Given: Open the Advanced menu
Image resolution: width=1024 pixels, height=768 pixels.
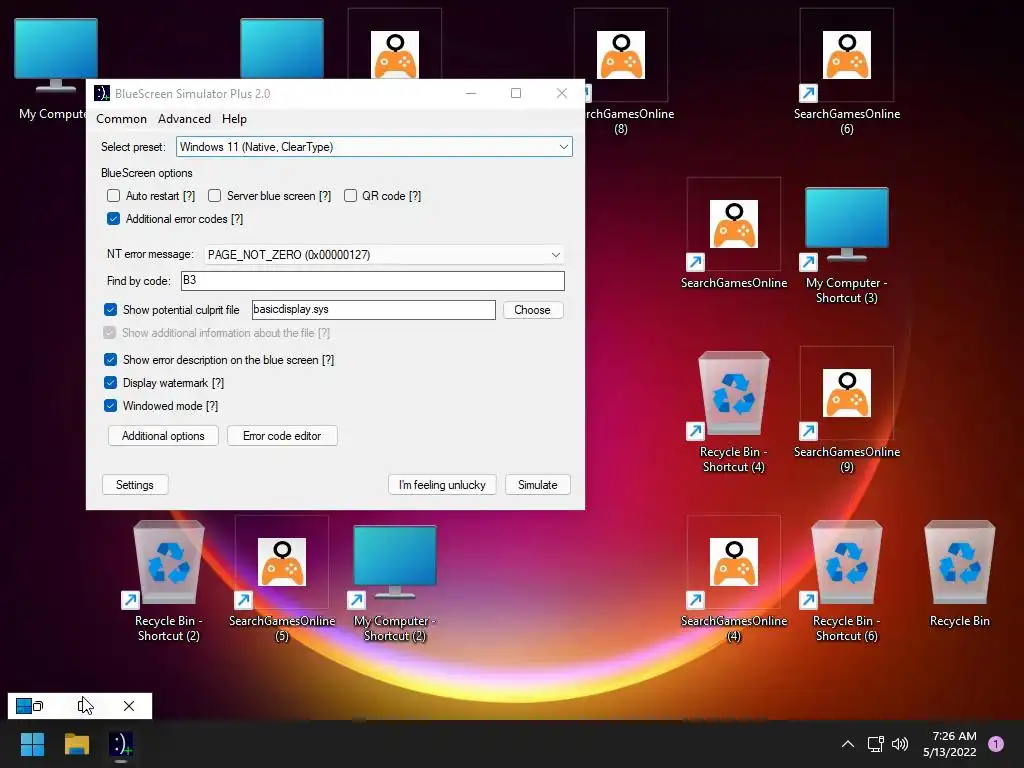Looking at the screenshot, I should [184, 119].
